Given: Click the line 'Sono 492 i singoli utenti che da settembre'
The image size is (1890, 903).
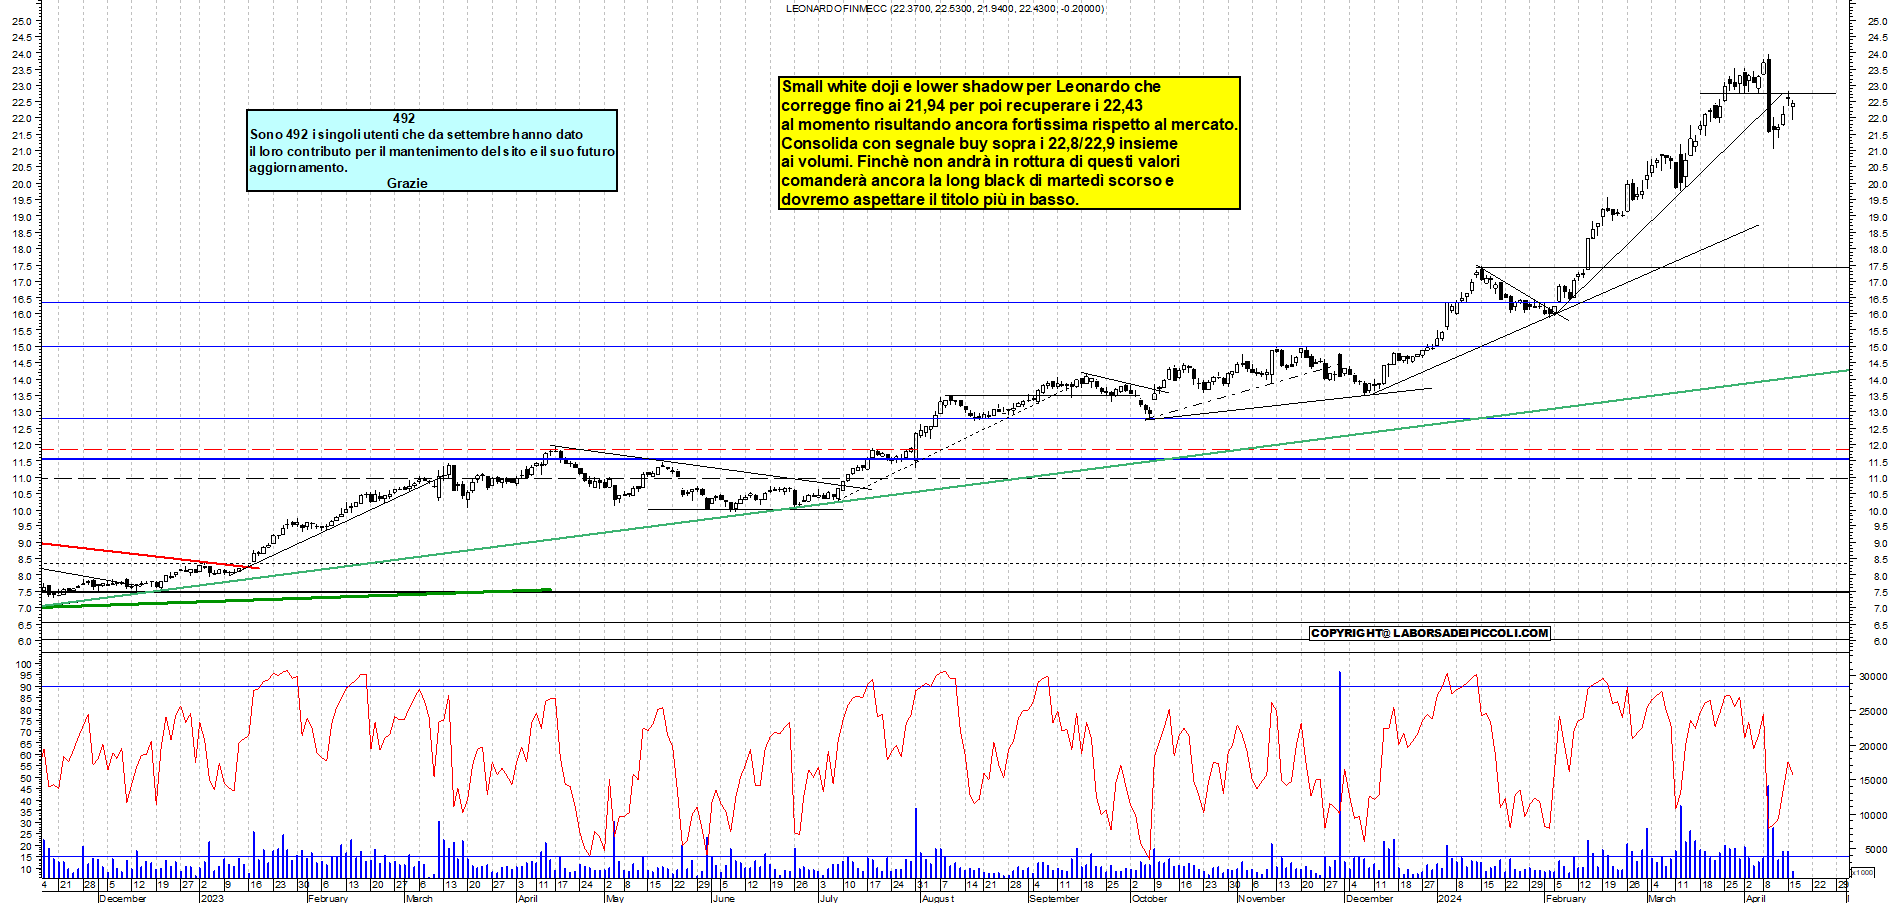Looking at the screenshot, I should [x=416, y=134].
